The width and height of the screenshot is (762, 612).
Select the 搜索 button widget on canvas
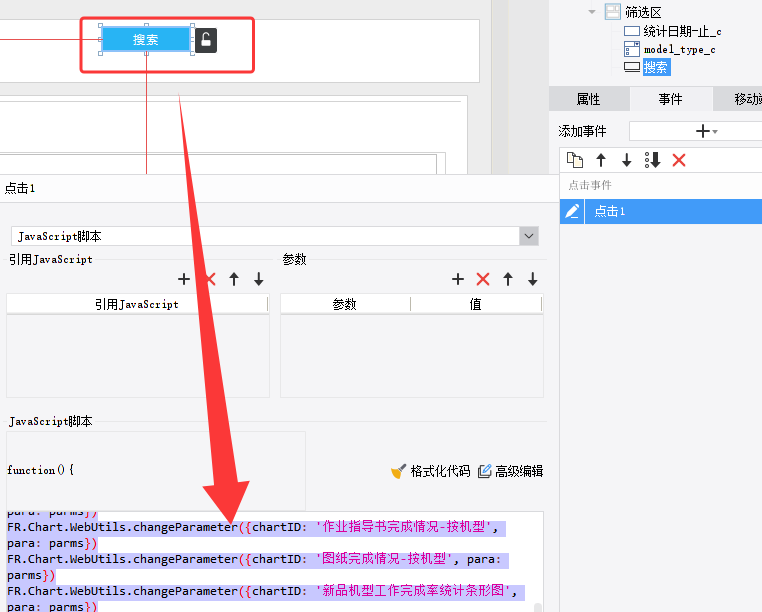pyautogui.click(x=146, y=39)
